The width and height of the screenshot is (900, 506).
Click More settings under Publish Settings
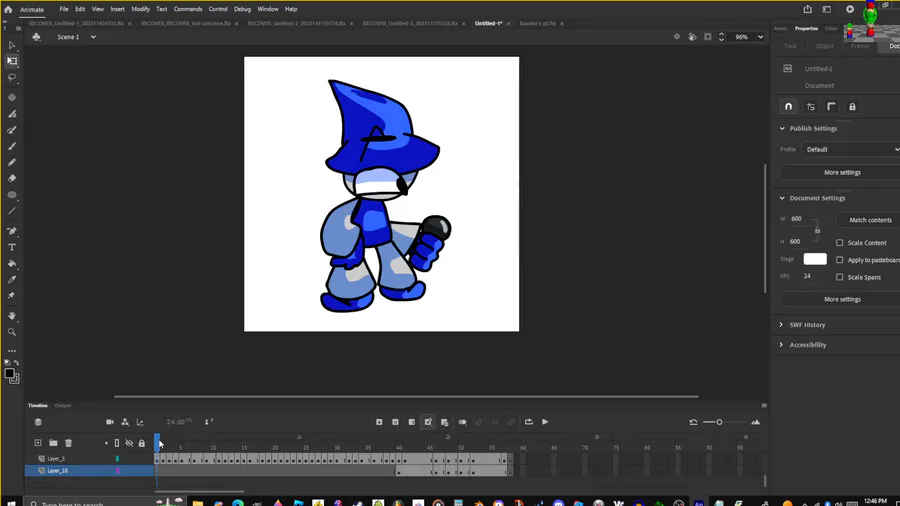pyautogui.click(x=842, y=172)
